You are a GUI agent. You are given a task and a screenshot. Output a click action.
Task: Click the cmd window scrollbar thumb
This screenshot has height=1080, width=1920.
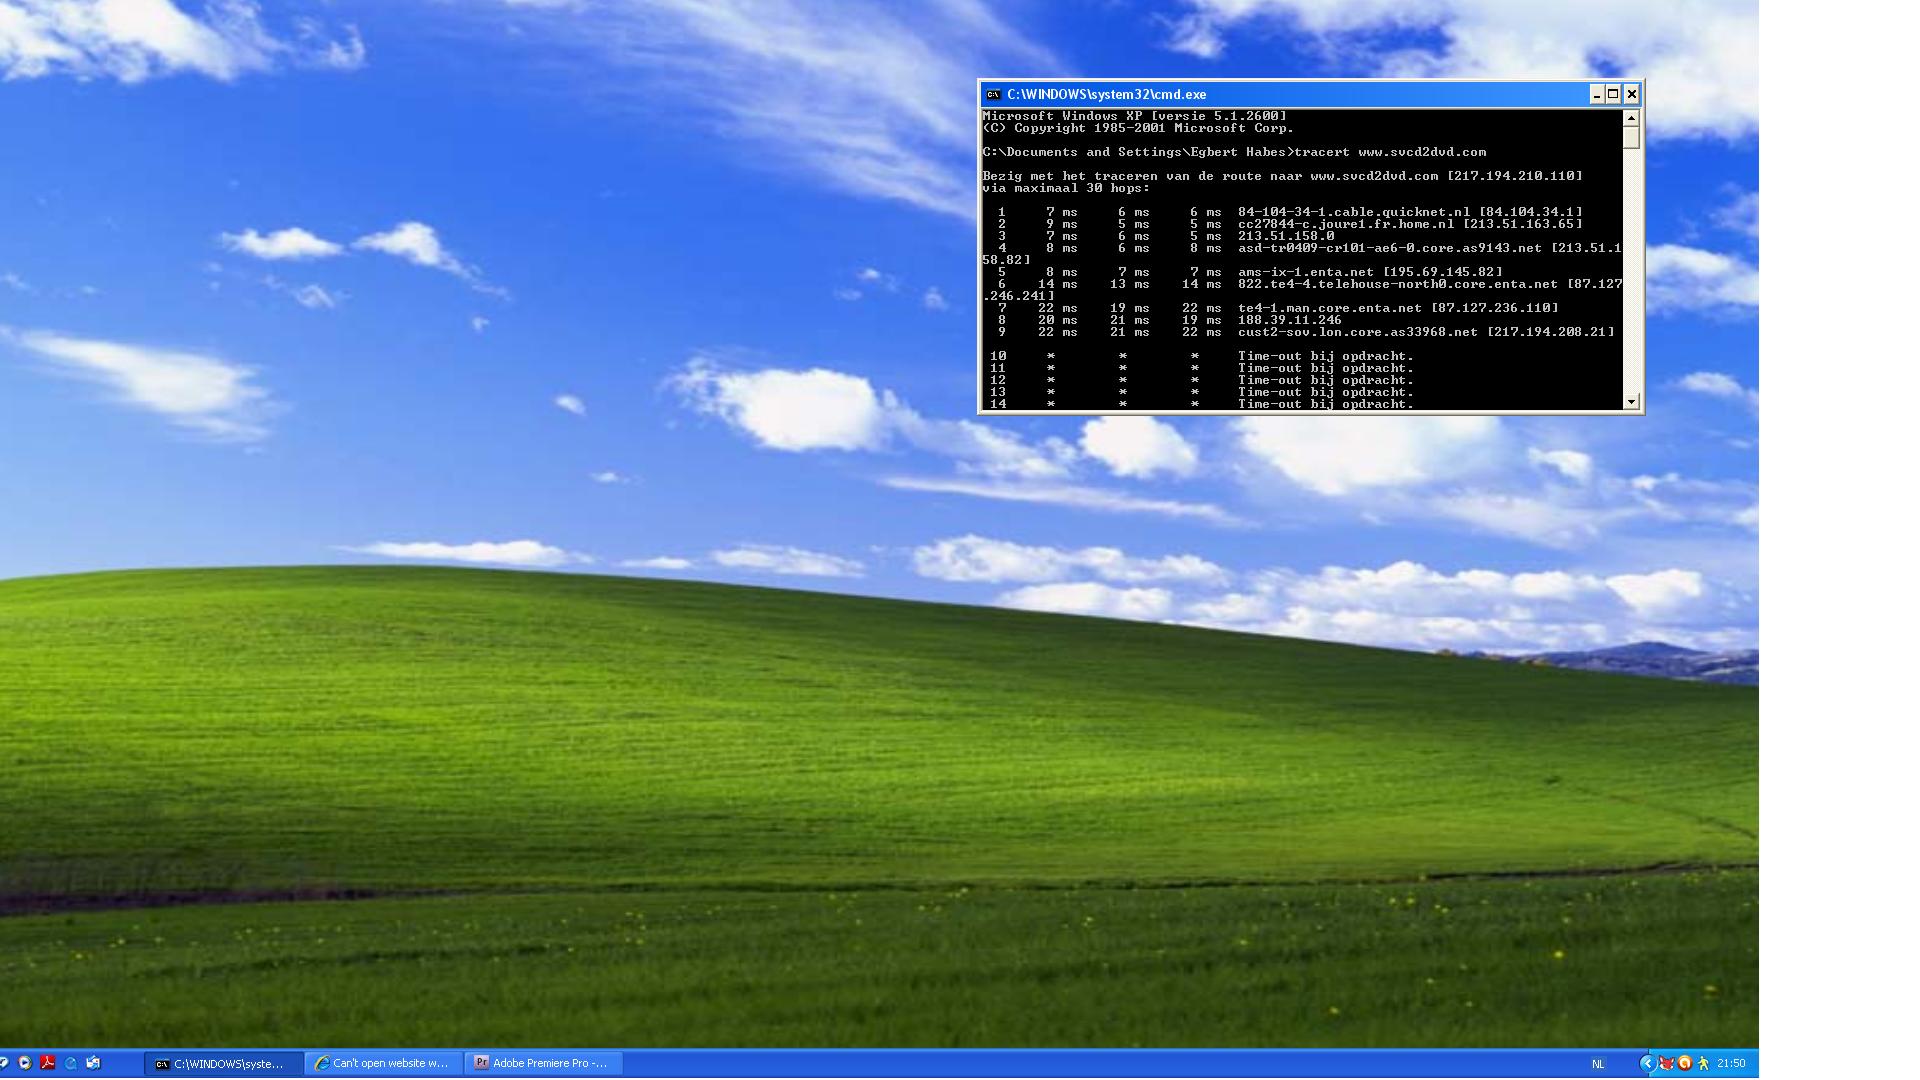click(1632, 137)
